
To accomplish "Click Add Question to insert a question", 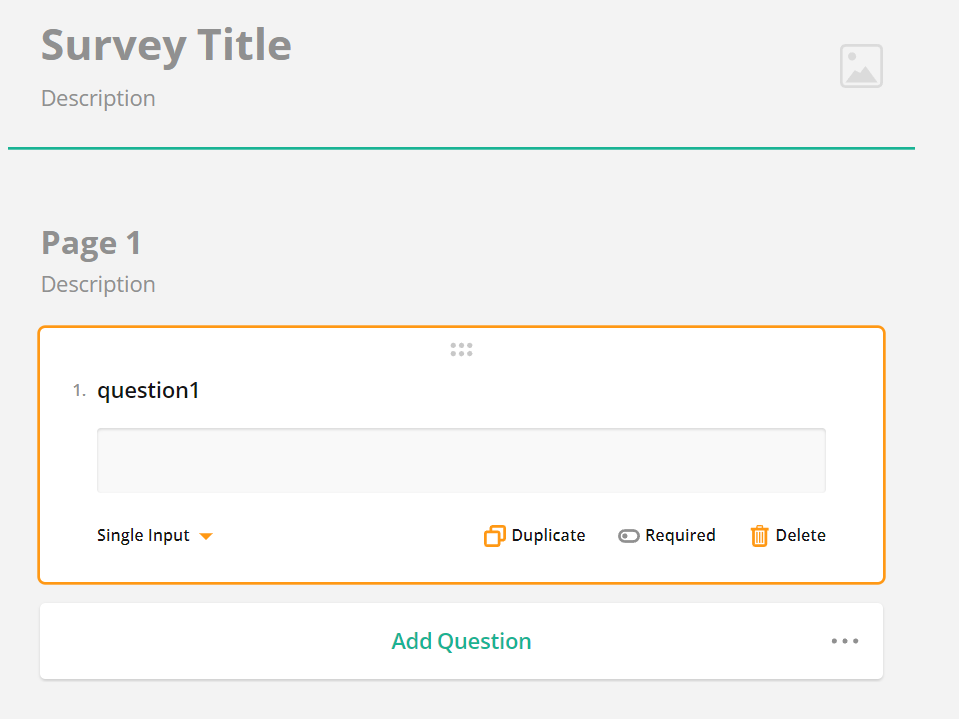I will pyautogui.click(x=461, y=641).
